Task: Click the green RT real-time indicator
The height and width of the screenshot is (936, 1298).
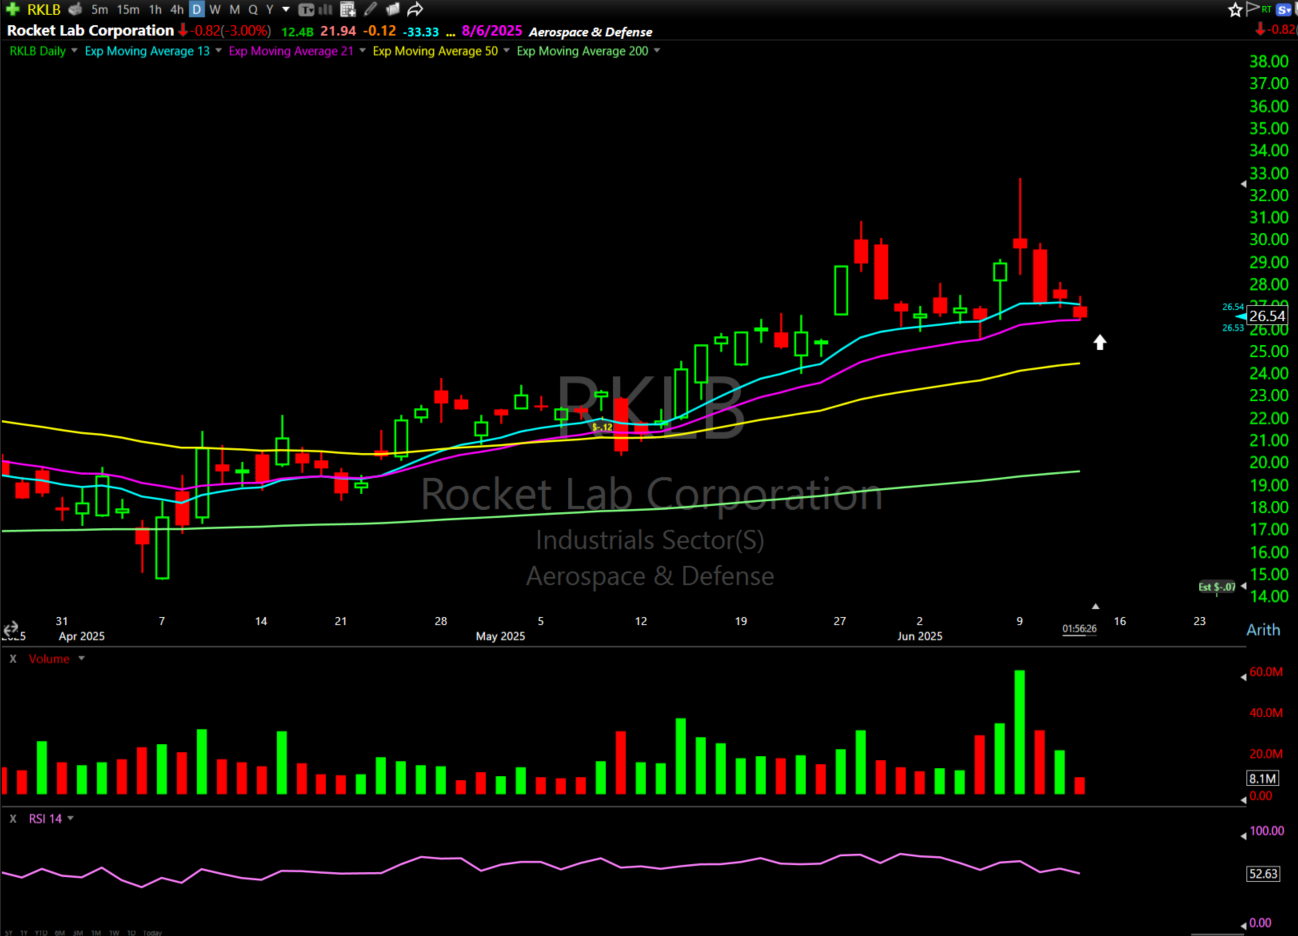Action: point(1267,9)
